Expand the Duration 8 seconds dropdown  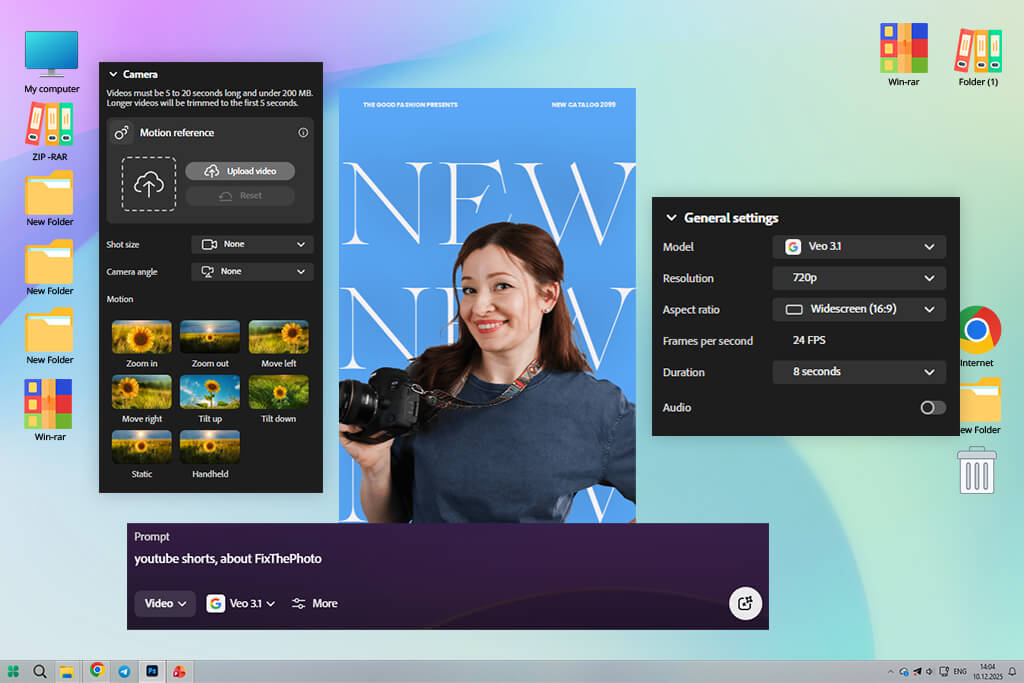click(859, 372)
